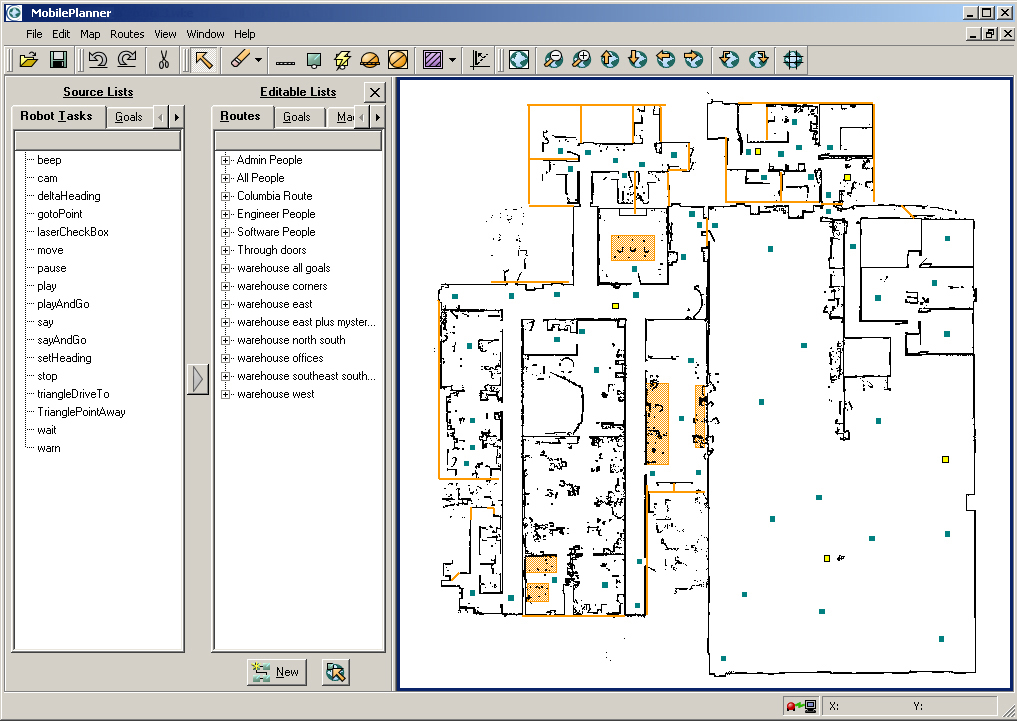Image resolution: width=1017 pixels, height=721 pixels.
Task: Select the warehouse north south route
Action: (291, 340)
